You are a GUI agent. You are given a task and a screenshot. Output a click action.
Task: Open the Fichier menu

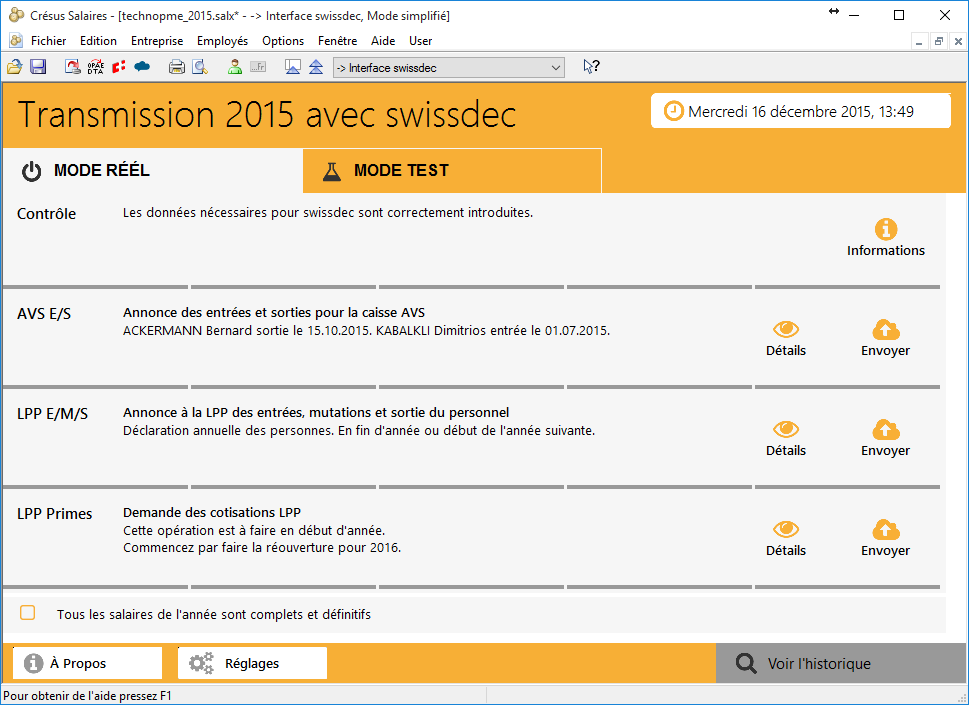48,41
